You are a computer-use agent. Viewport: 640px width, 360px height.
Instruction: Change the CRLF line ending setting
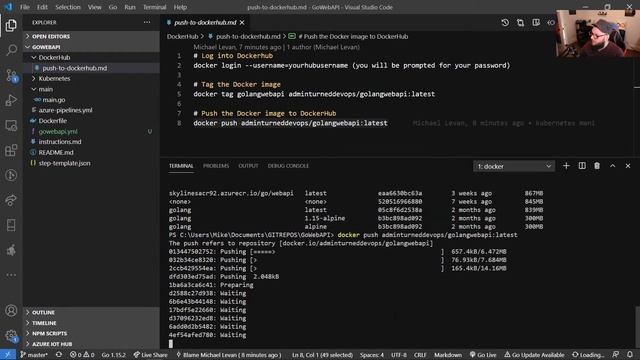[420, 355]
